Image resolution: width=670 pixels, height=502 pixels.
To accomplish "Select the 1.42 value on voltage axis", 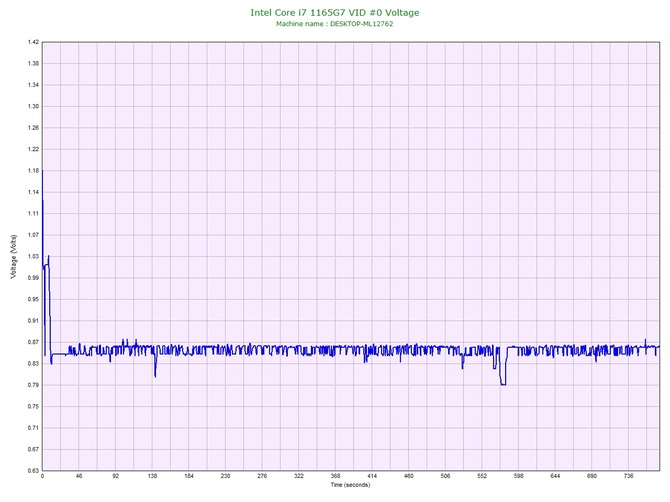I will point(33,42).
